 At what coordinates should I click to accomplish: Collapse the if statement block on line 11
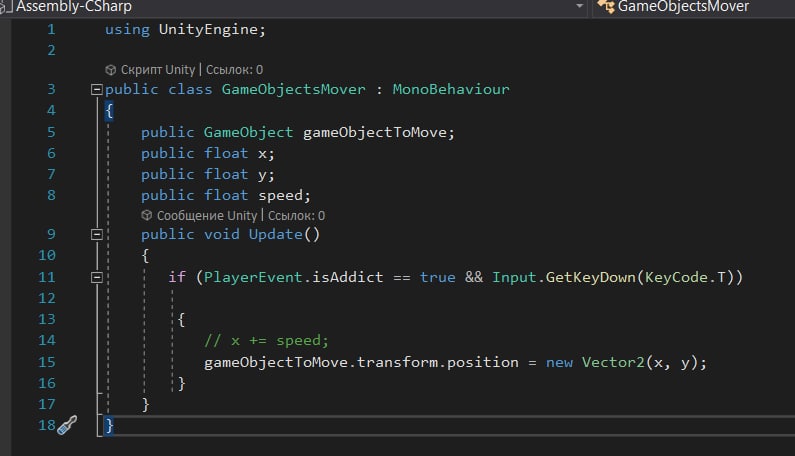(x=96, y=277)
